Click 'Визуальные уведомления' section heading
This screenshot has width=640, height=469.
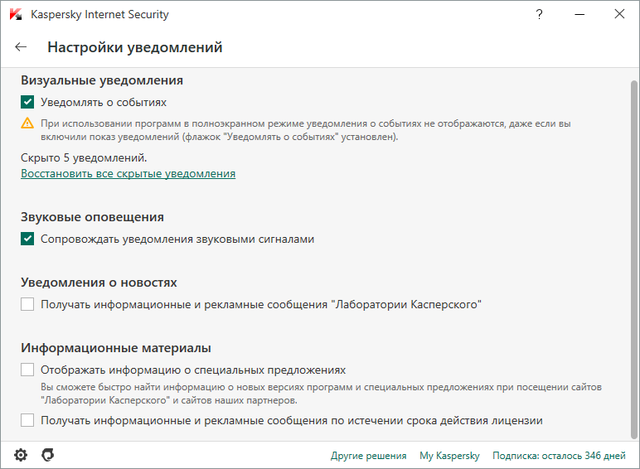102,80
